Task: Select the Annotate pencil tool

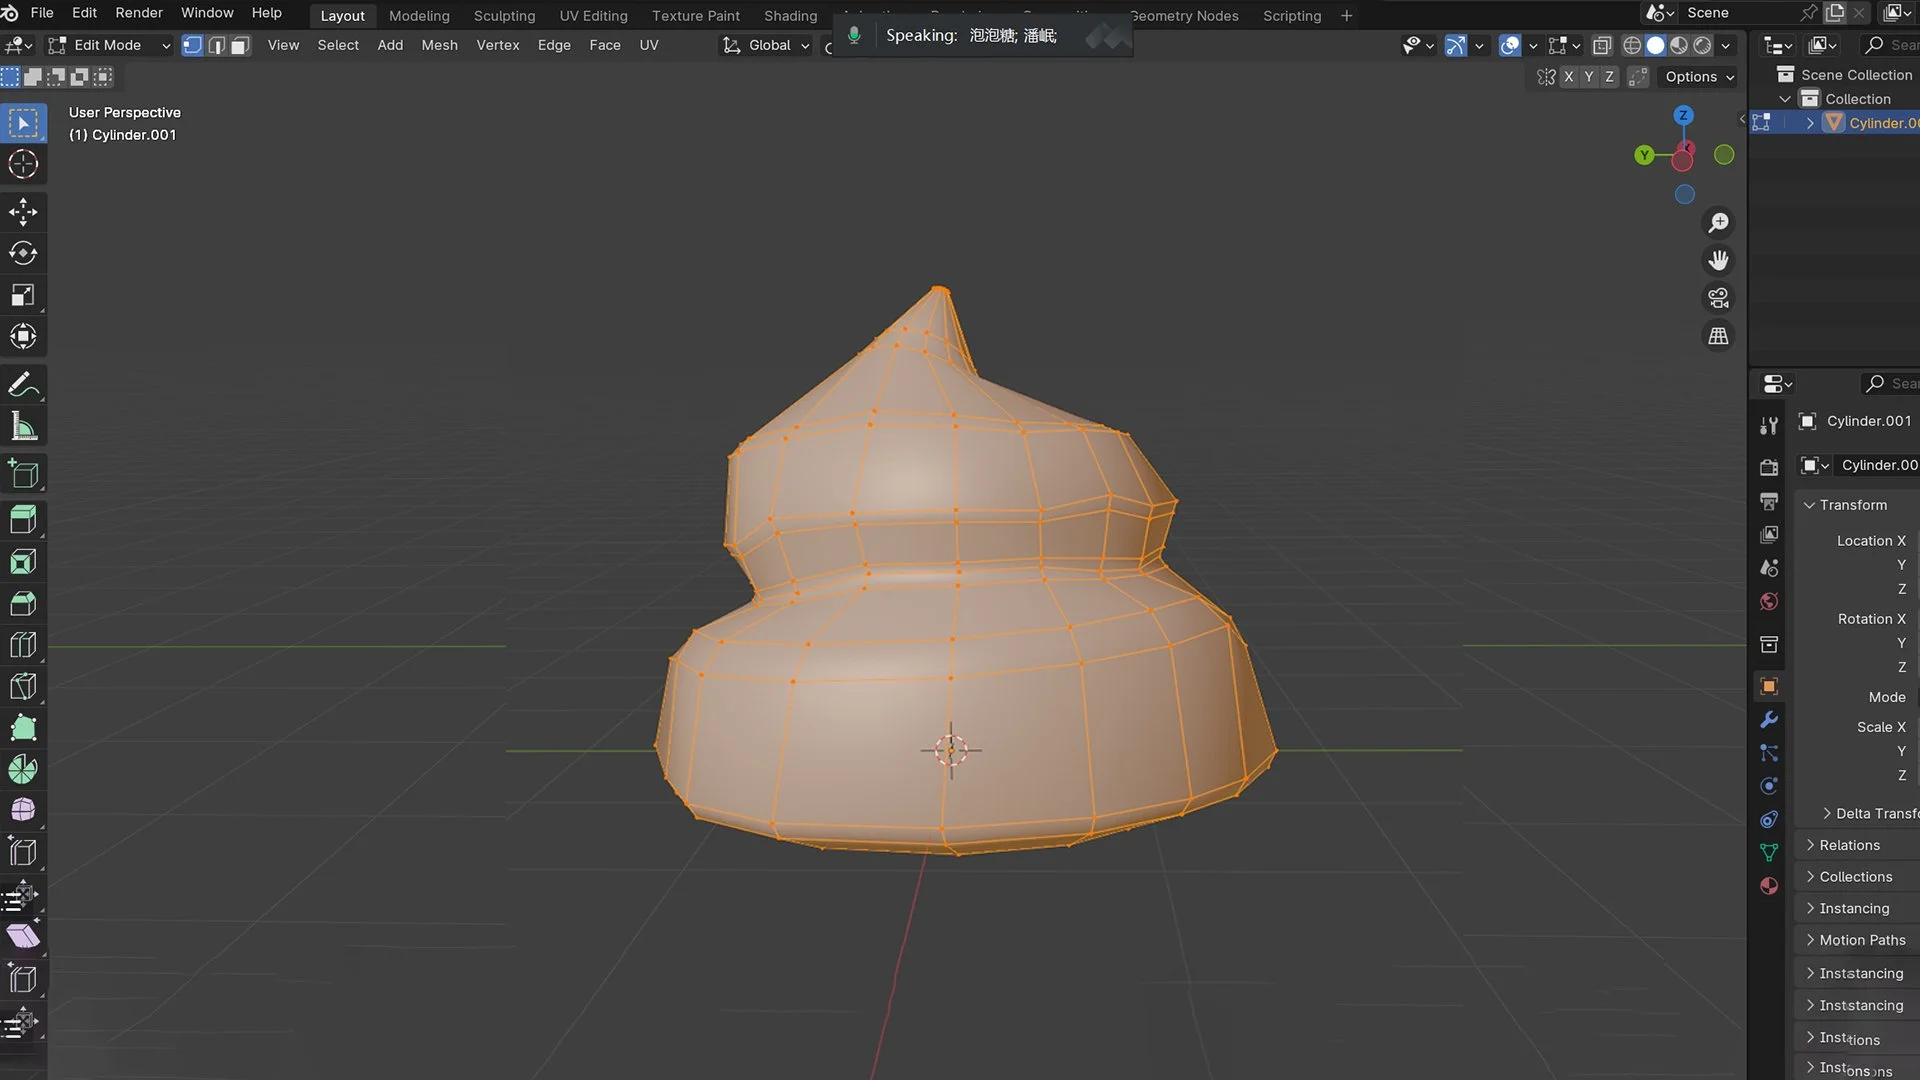Action: pyautogui.click(x=23, y=384)
